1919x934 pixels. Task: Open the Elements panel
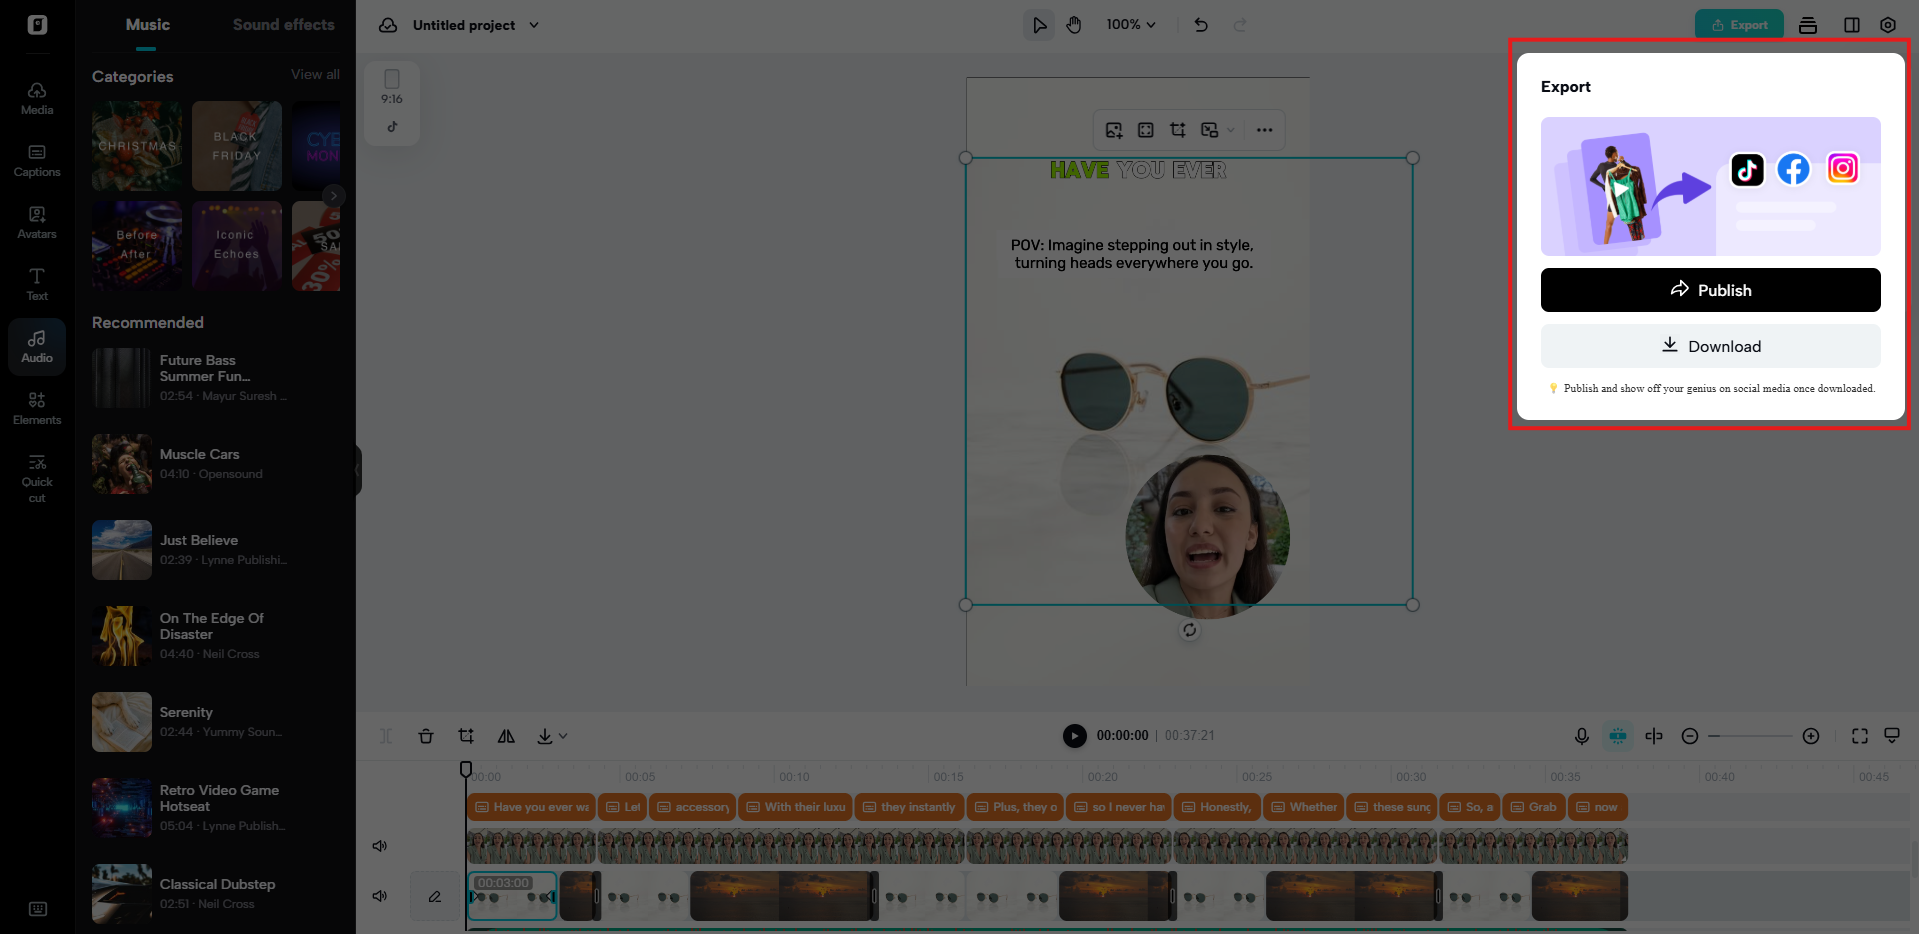36,406
